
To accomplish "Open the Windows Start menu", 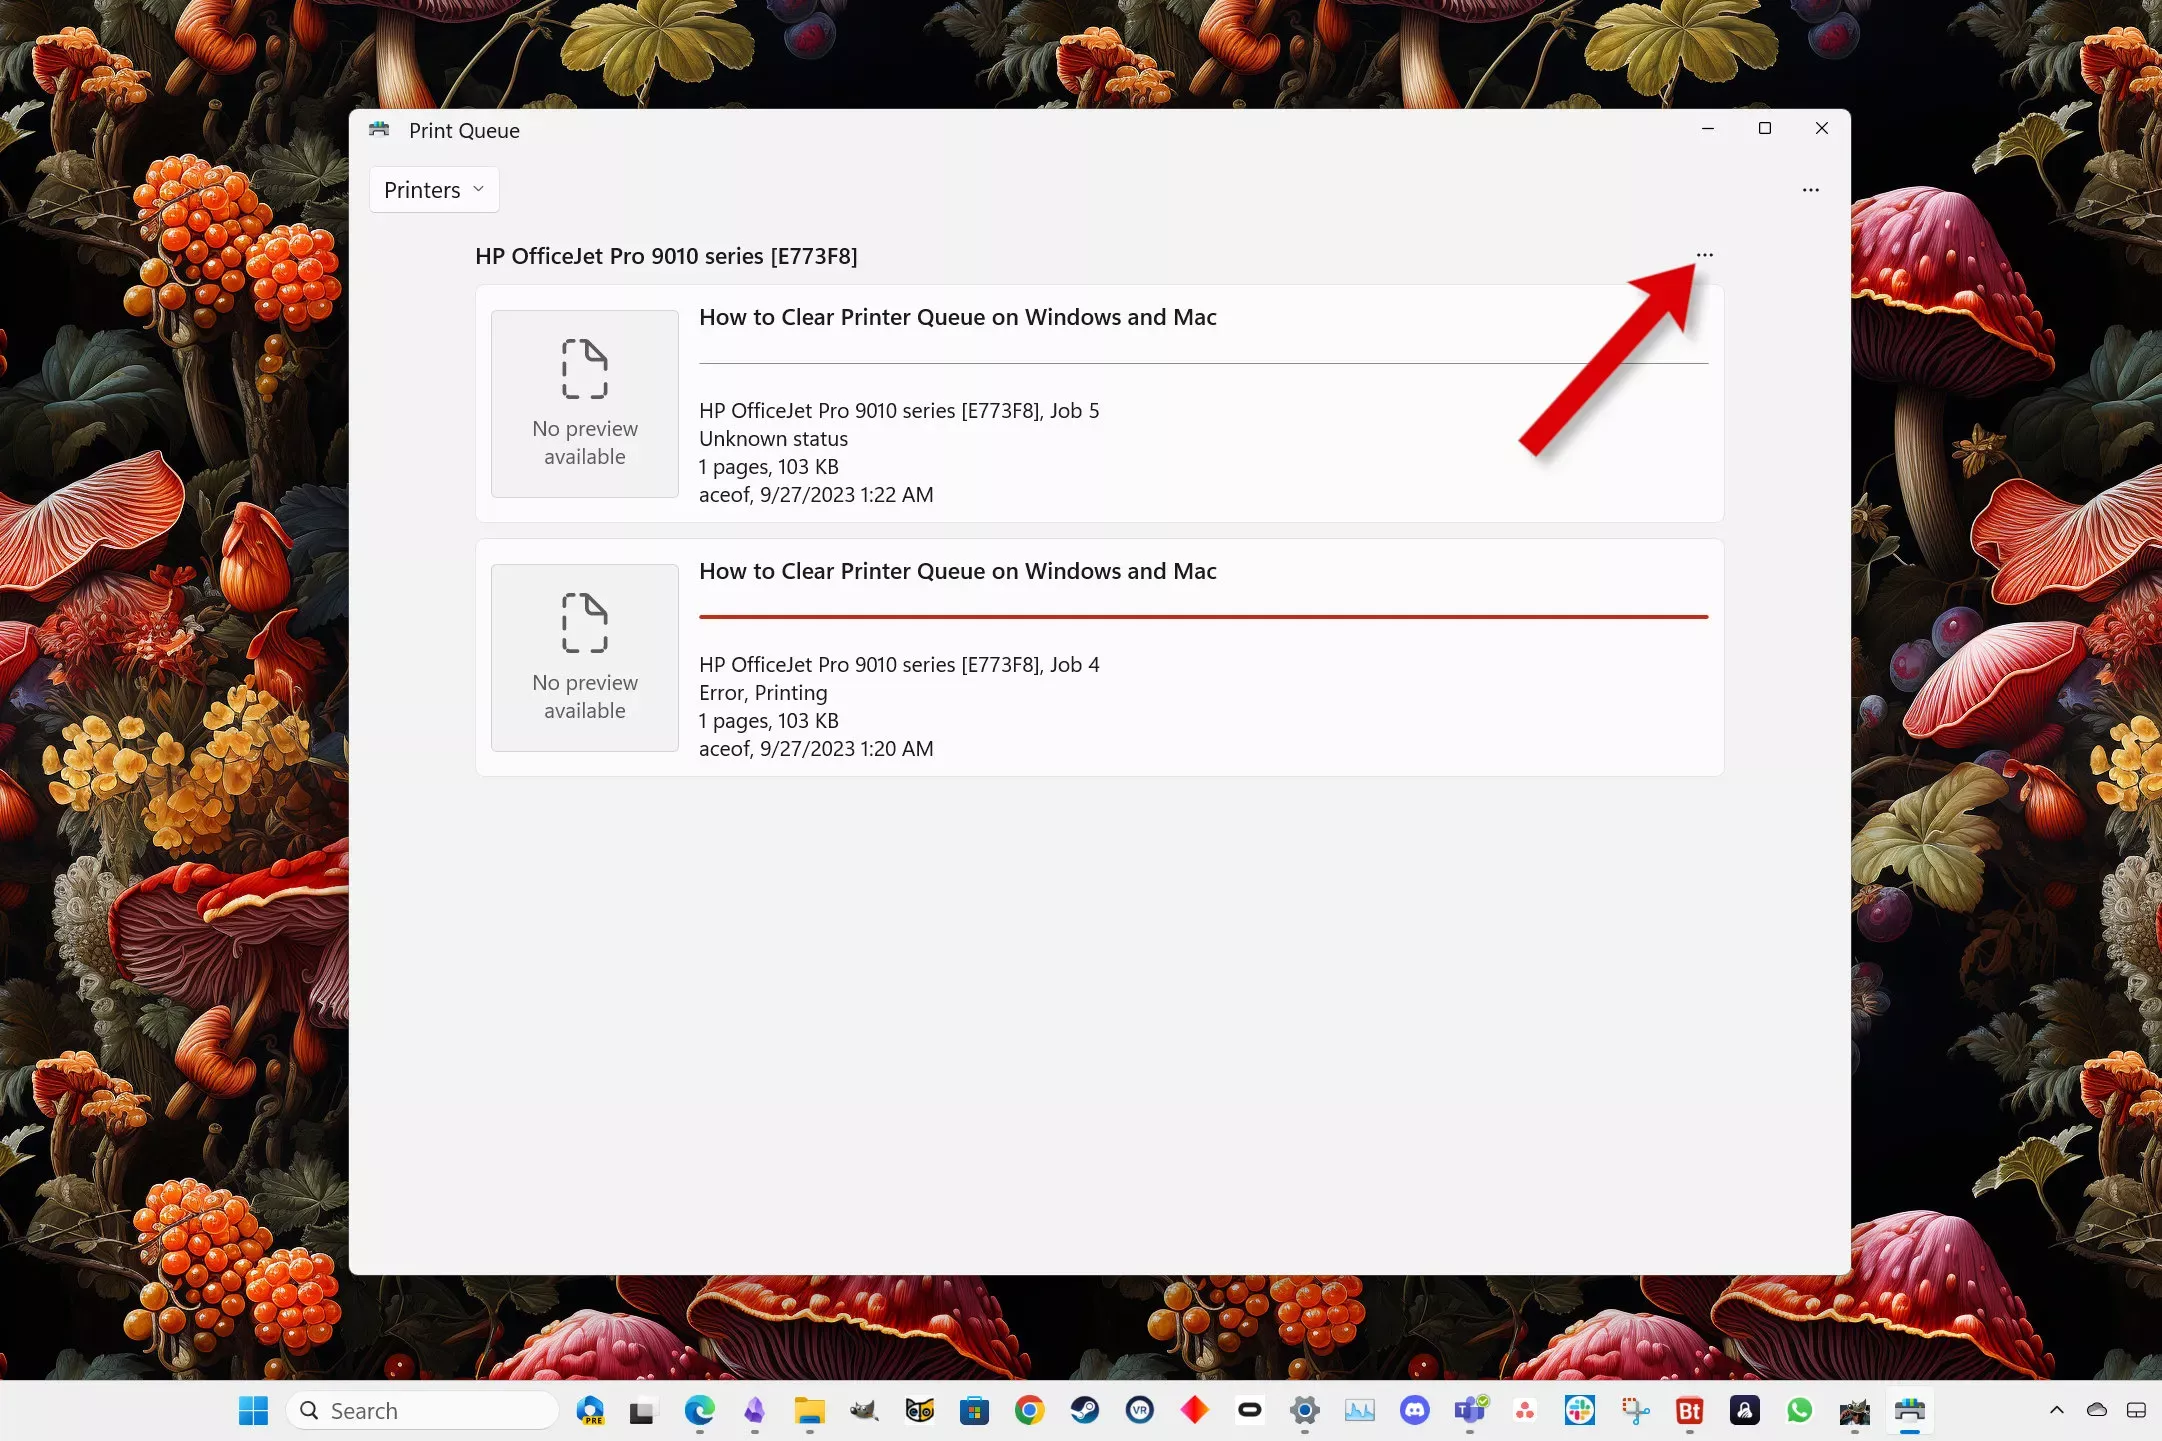I will 253,1410.
